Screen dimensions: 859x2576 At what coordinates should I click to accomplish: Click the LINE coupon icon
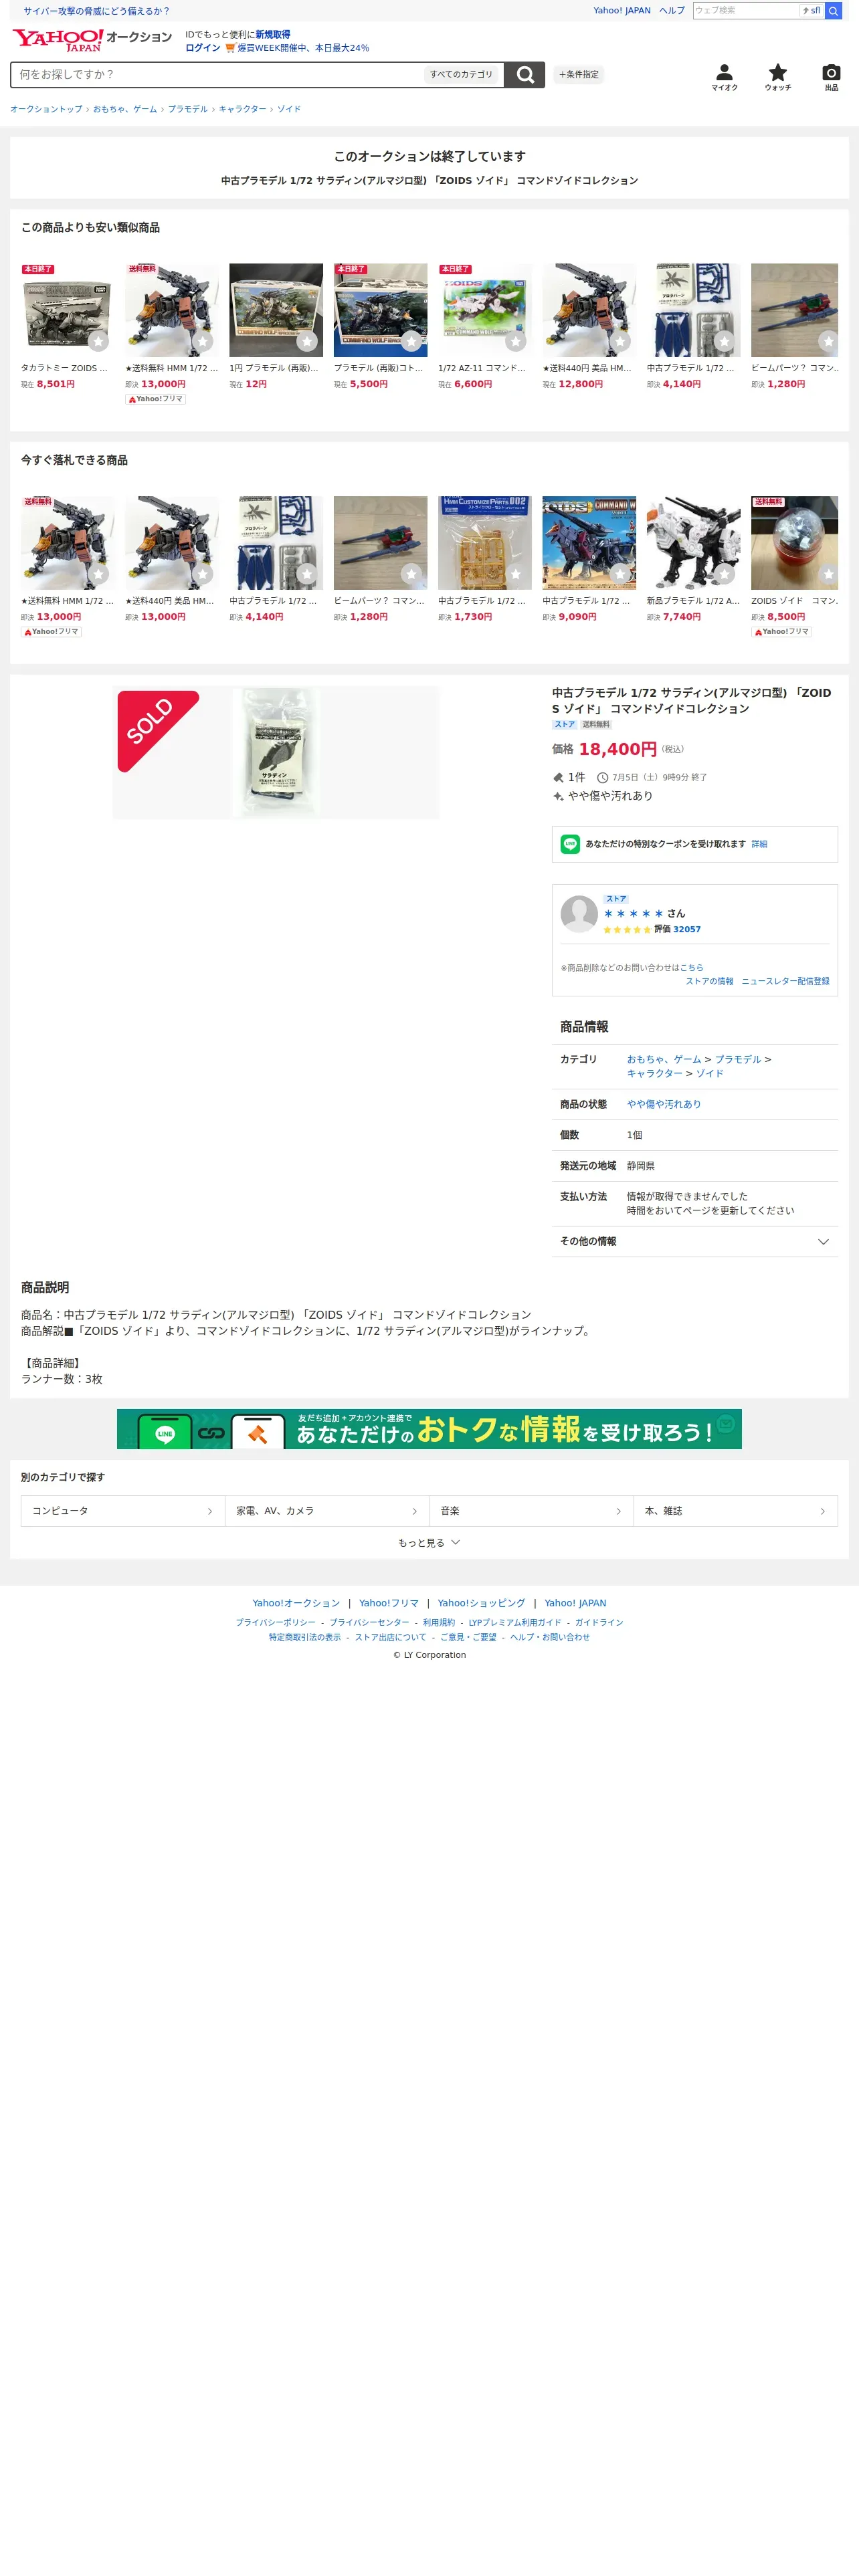click(570, 844)
